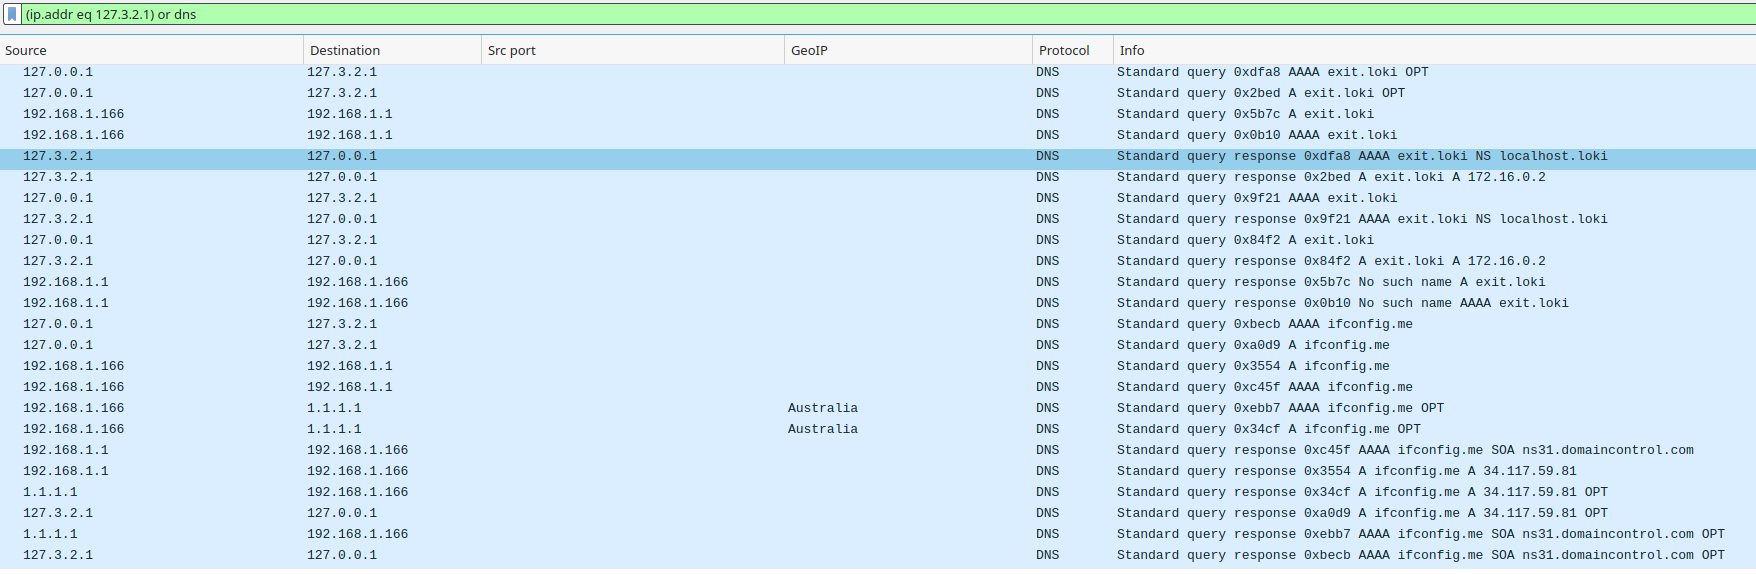Image resolution: width=1756 pixels, height=574 pixels.
Task: Select the response 0x84f2 A 172.16.0.2 row
Action: [878, 261]
